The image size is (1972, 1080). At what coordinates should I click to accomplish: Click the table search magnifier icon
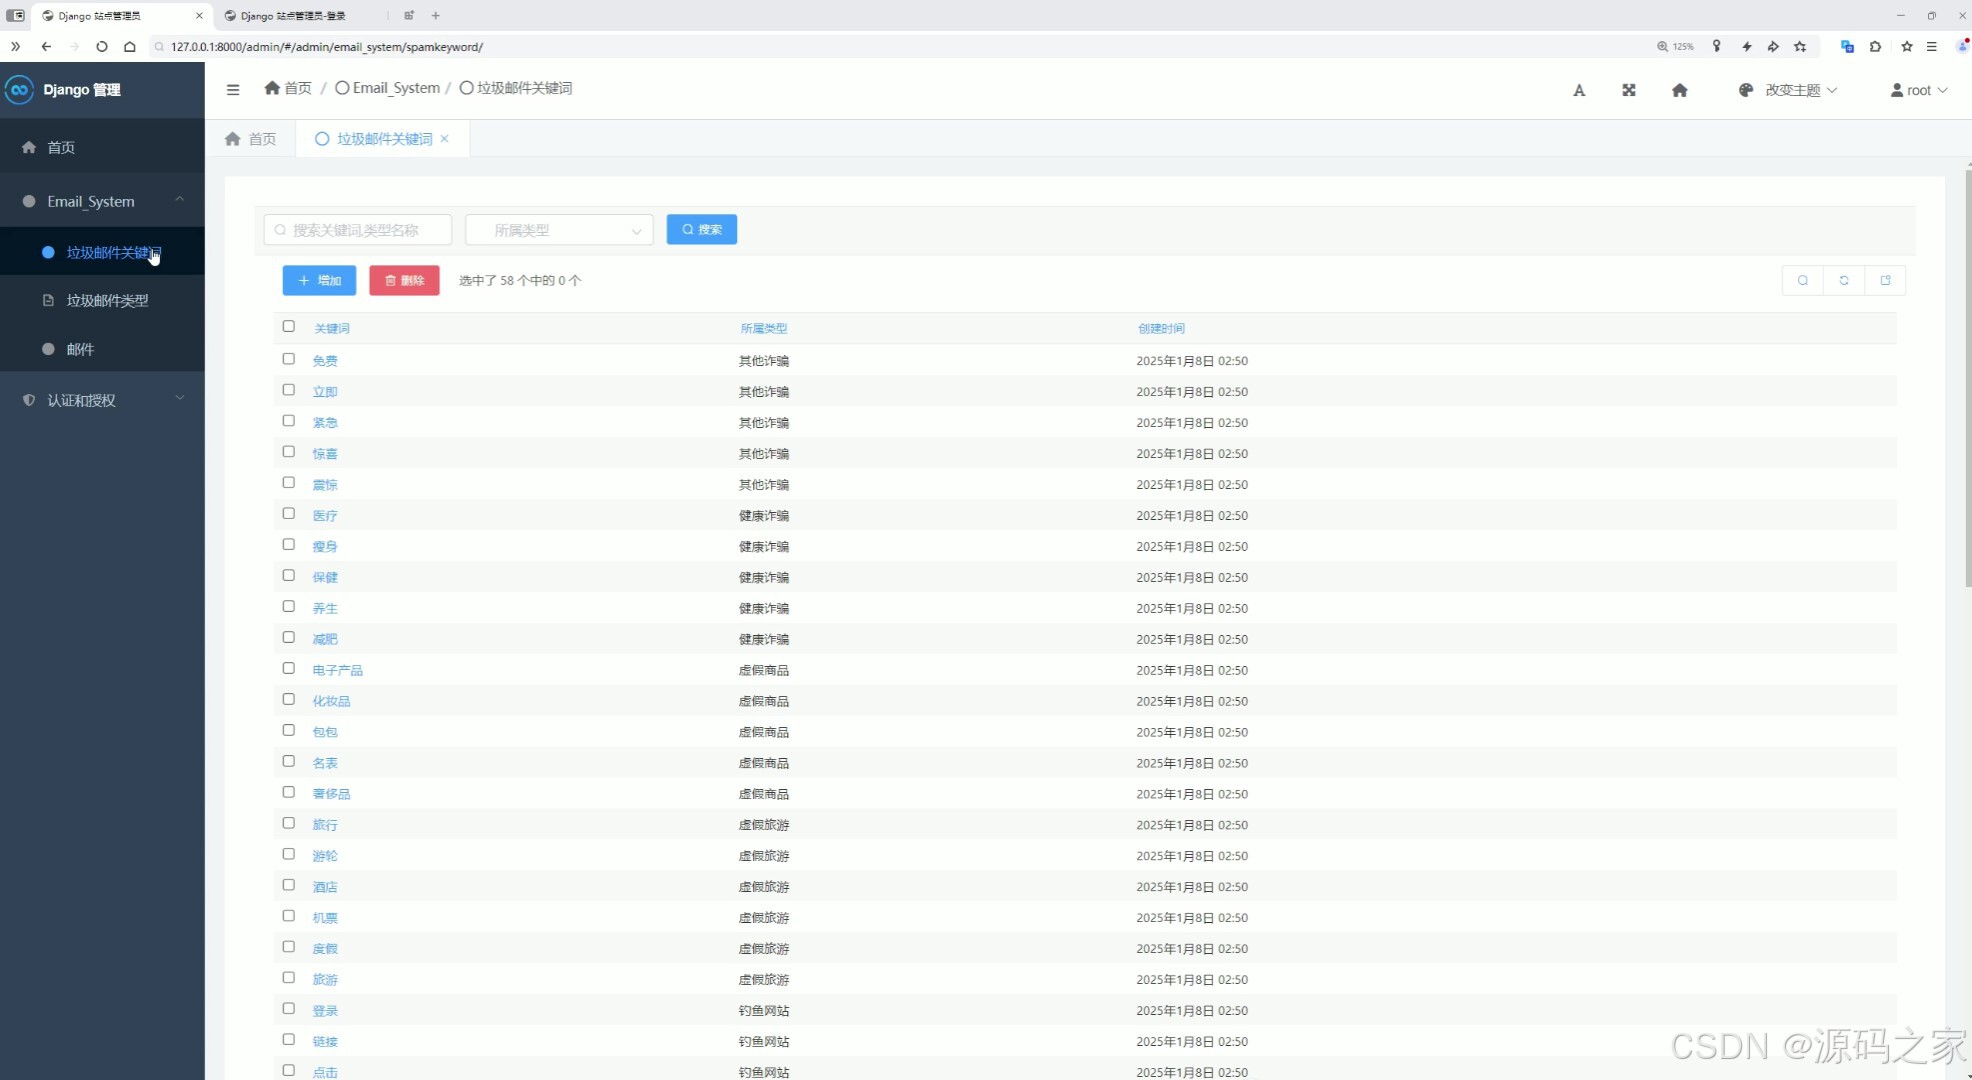(x=1803, y=281)
